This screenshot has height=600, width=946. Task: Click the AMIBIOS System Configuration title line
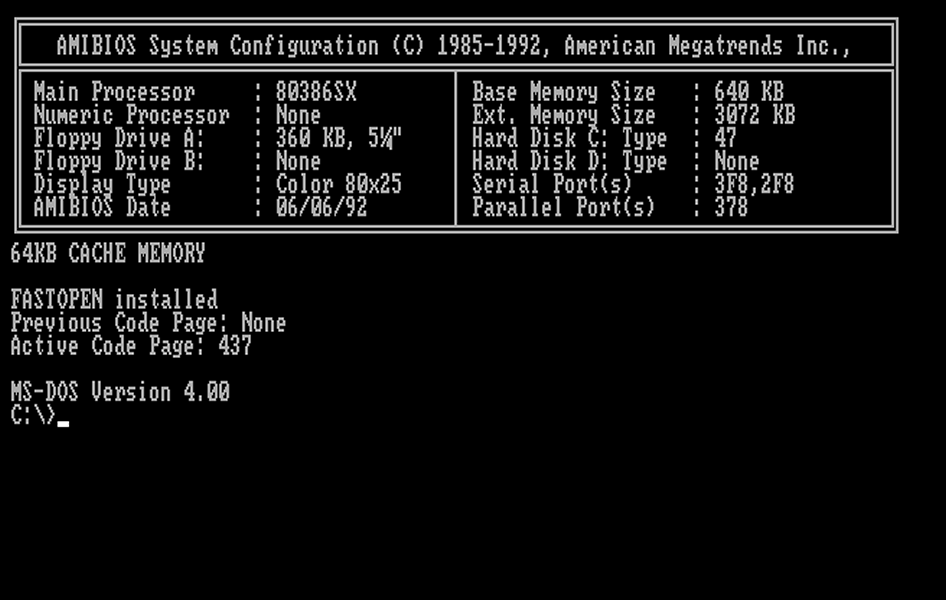[x=454, y=46]
